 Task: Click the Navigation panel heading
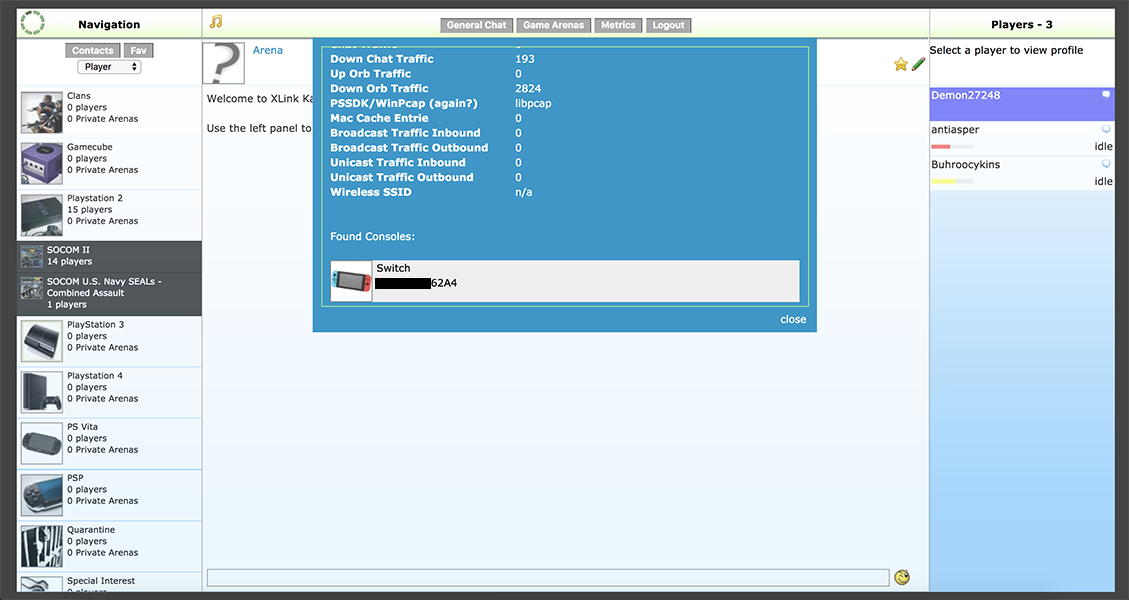tap(109, 24)
